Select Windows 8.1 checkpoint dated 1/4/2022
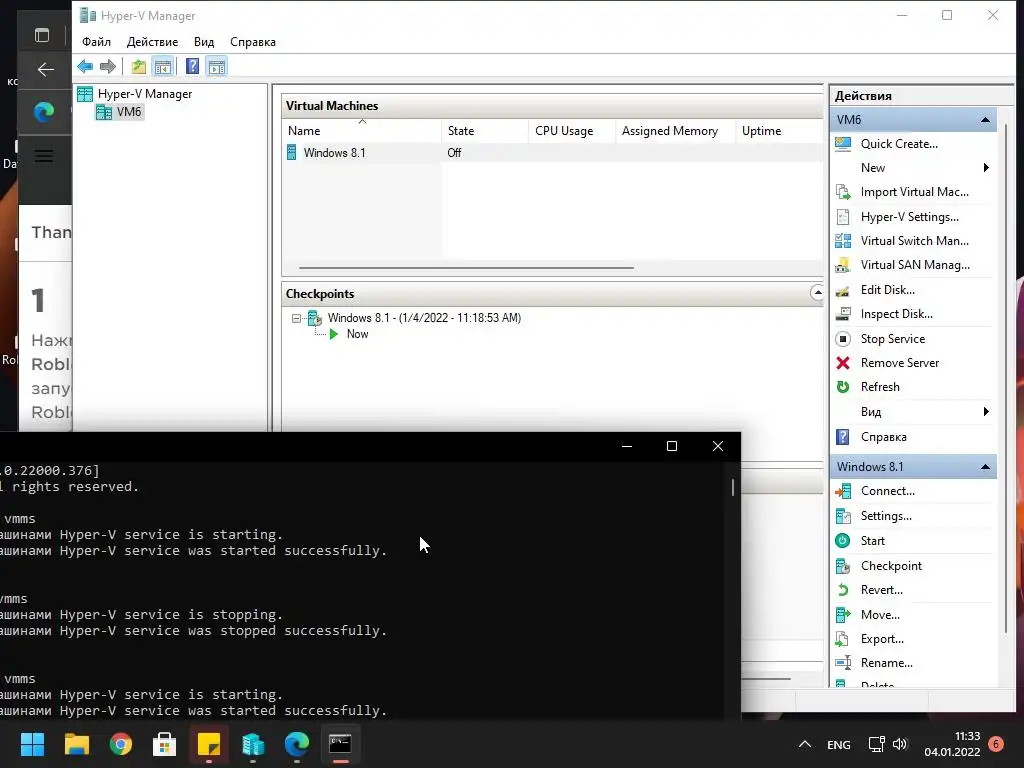1024x768 pixels. tap(424, 318)
